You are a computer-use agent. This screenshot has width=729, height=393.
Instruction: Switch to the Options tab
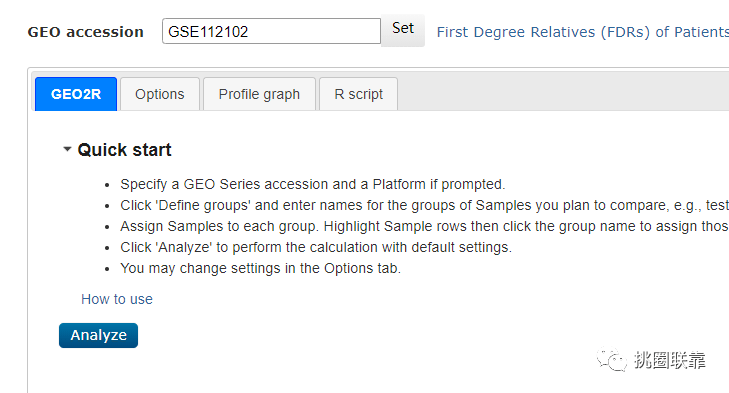pos(159,94)
